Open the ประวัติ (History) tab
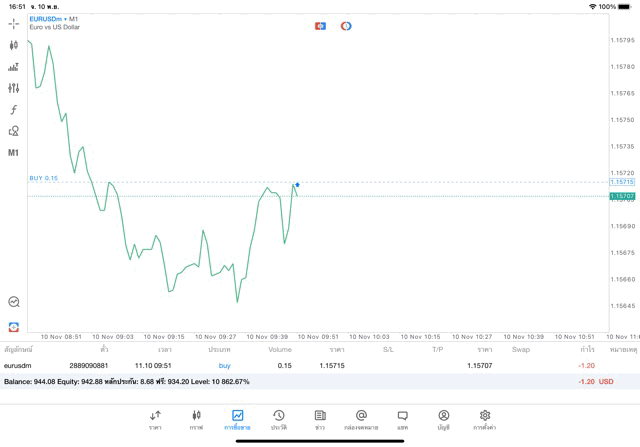This screenshot has width=640, height=447. pyautogui.click(x=279, y=419)
